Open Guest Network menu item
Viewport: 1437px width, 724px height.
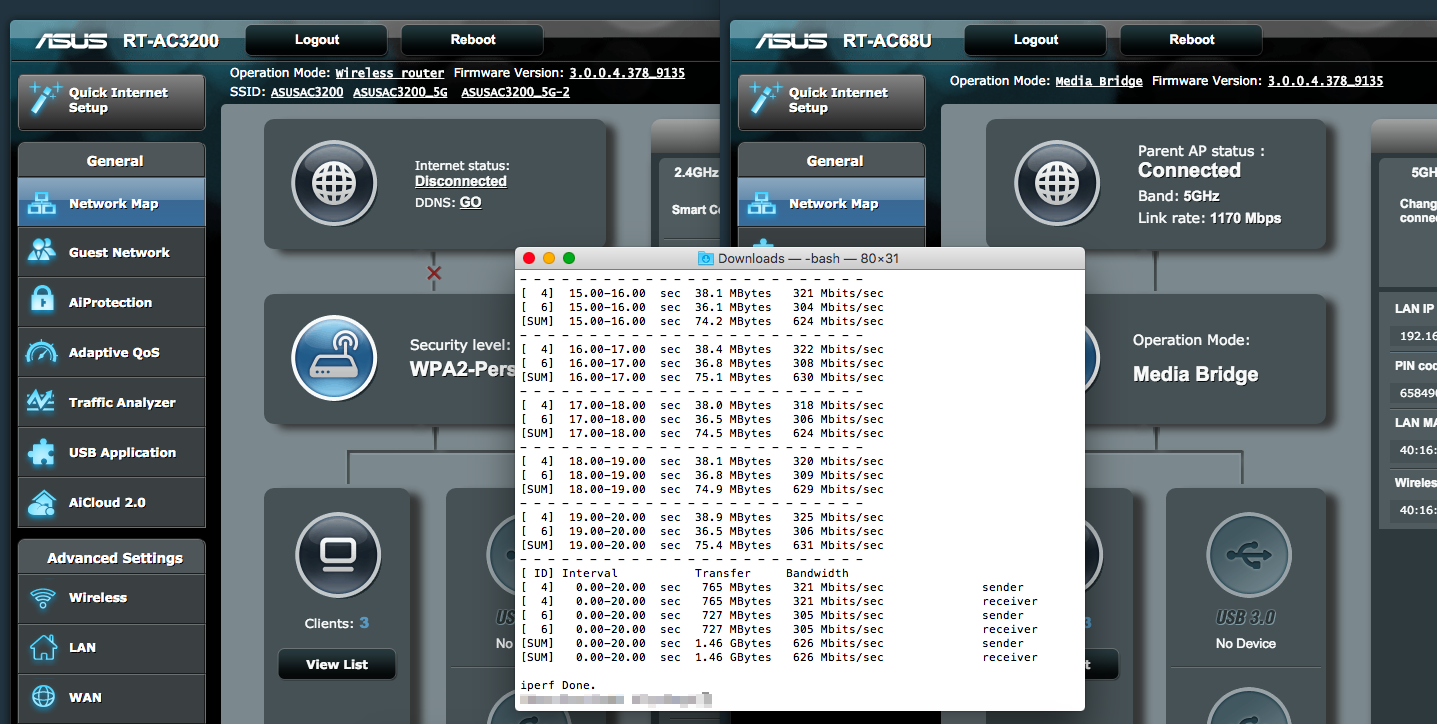(x=112, y=253)
